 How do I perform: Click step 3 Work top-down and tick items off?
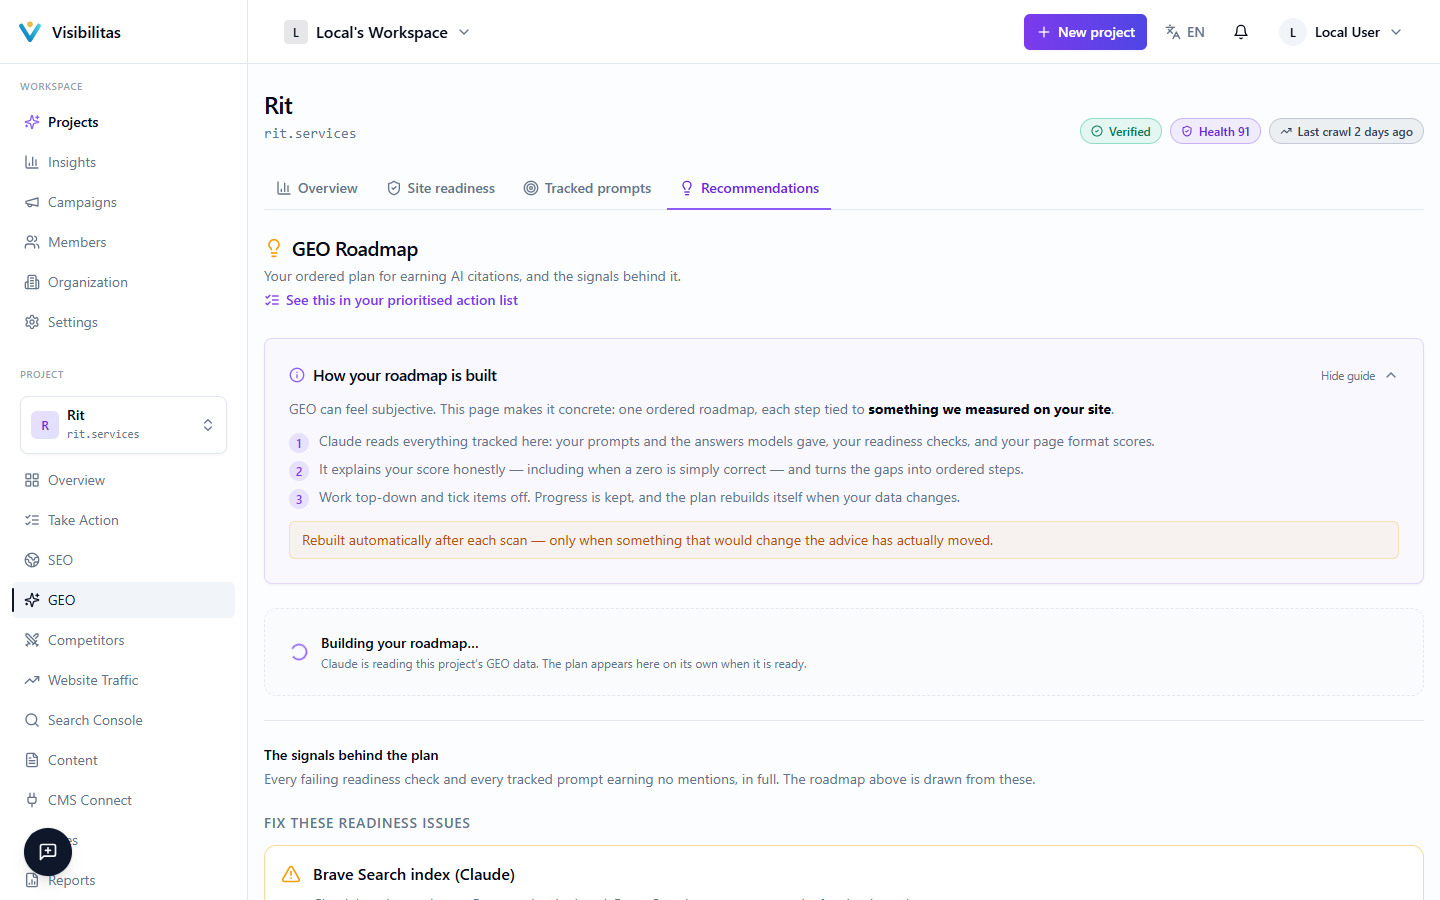click(639, 497)
